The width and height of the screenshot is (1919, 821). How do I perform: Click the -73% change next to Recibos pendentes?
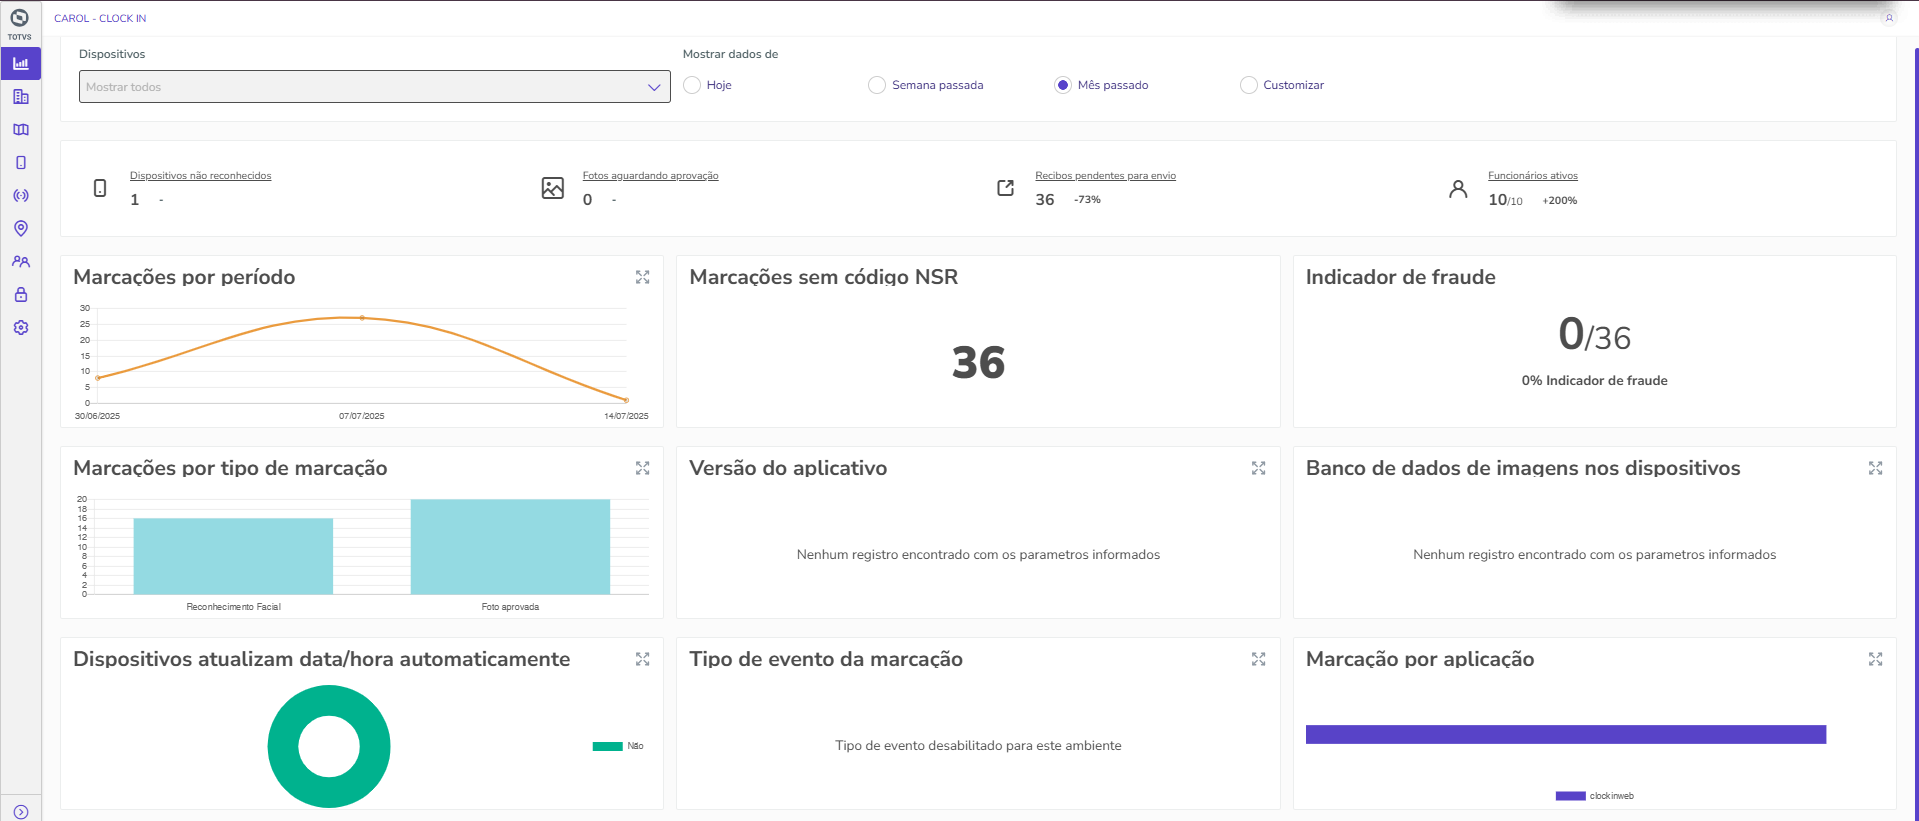pyautogui.click(x=1087, y=200)
